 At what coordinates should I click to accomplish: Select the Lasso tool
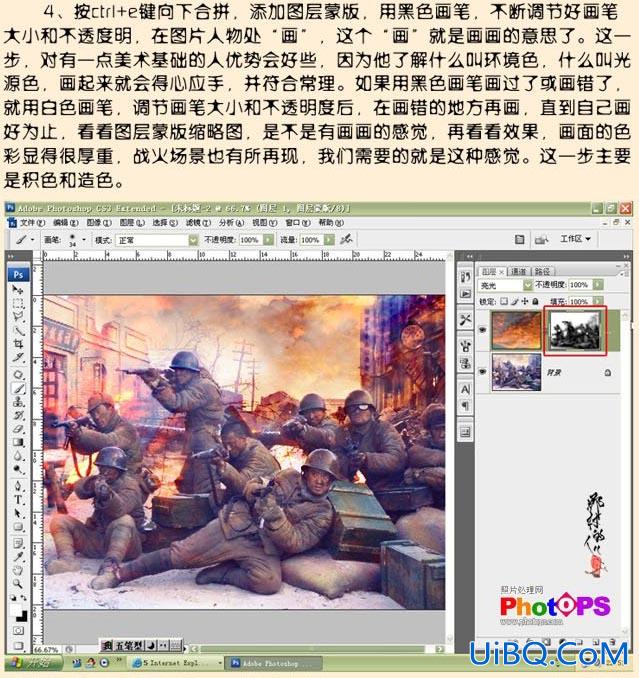[18, 317]
